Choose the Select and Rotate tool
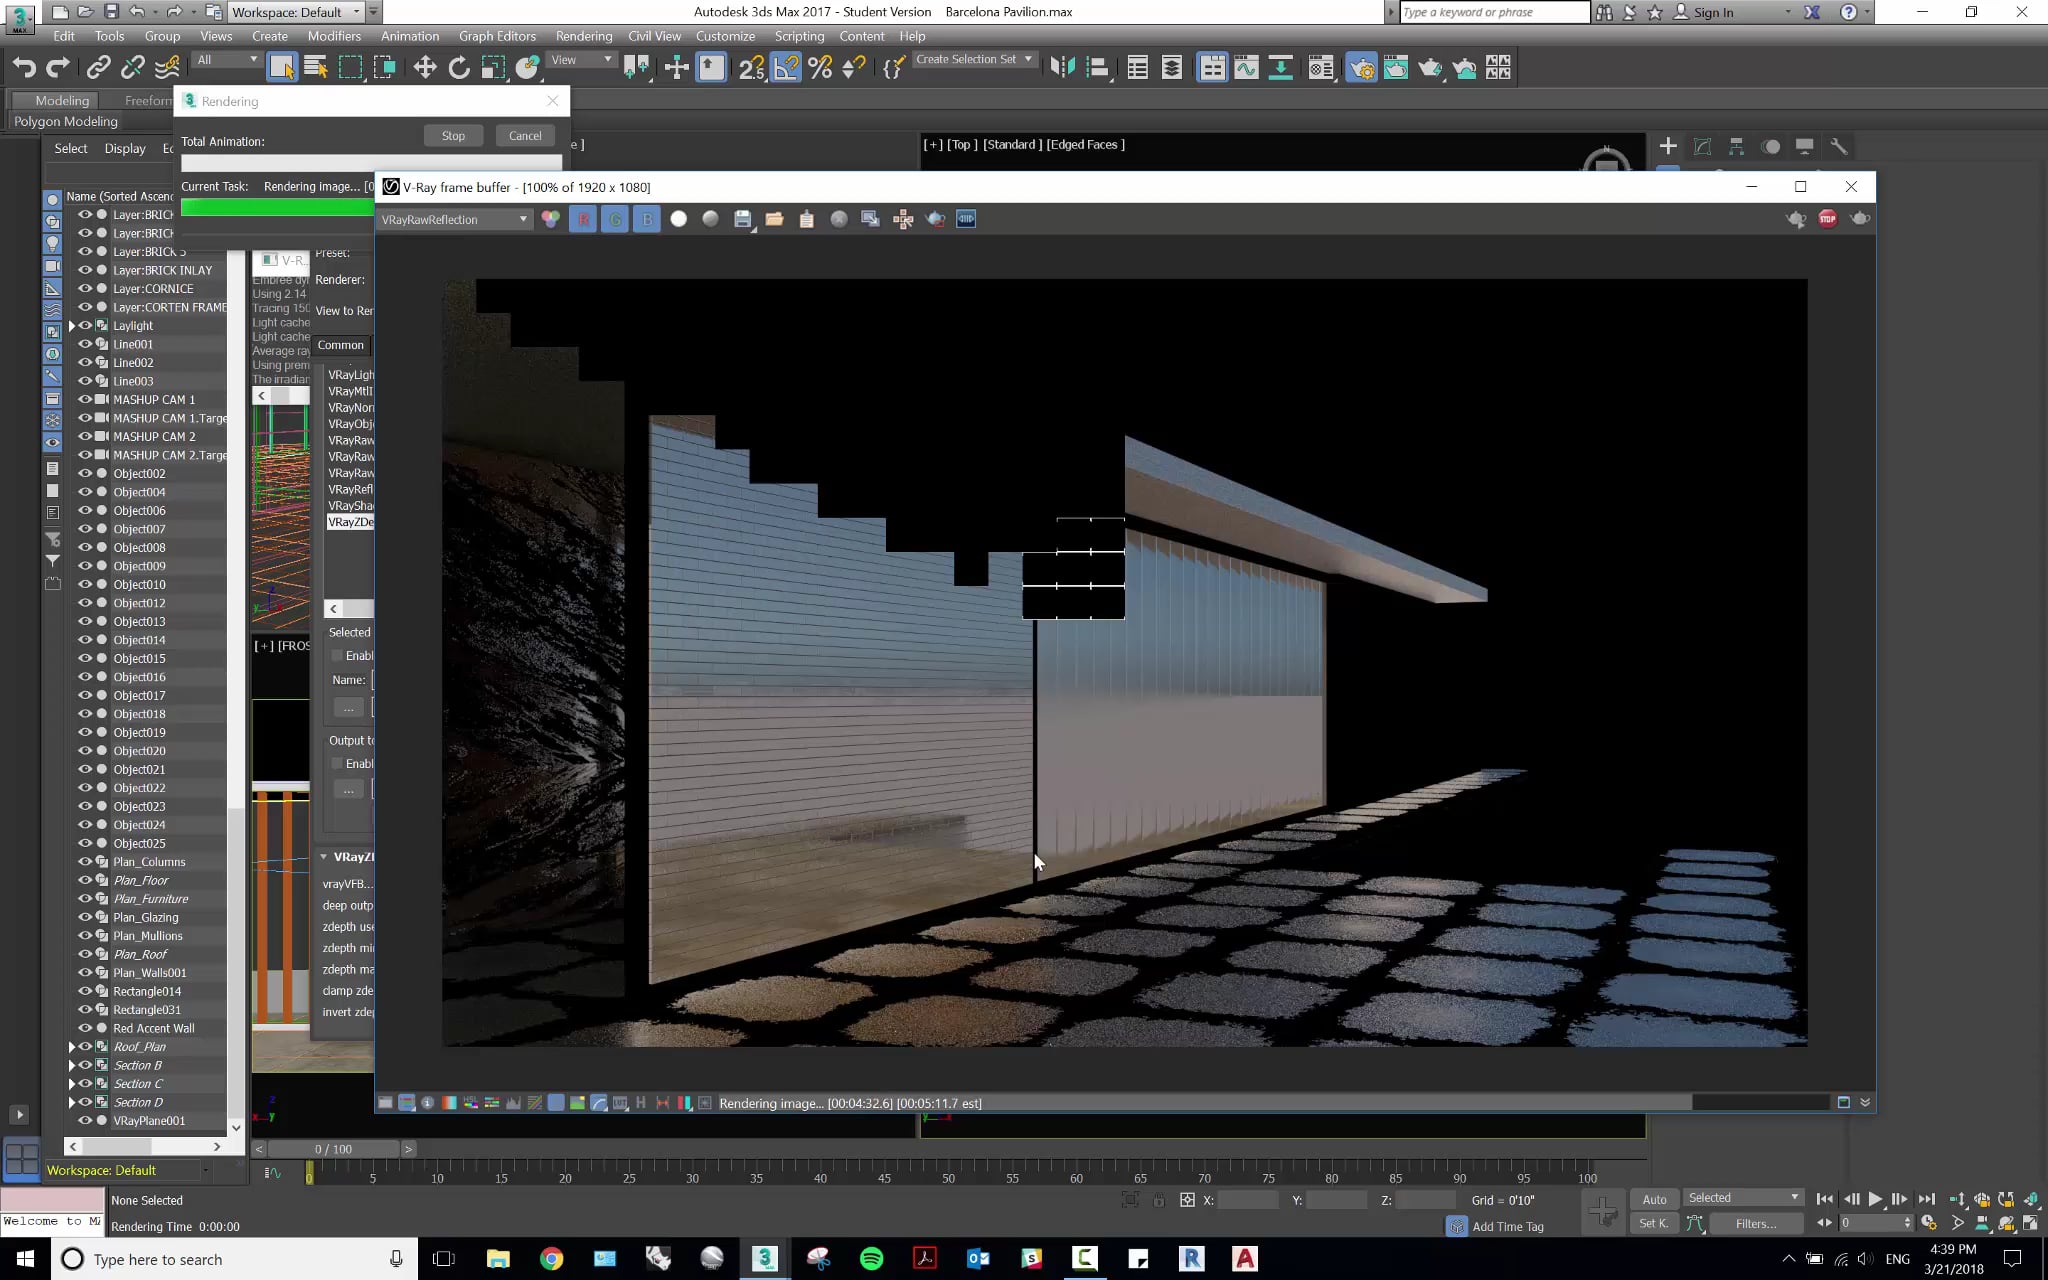This screenshot has height=1280, width=2048. click(x=459, y=67)
